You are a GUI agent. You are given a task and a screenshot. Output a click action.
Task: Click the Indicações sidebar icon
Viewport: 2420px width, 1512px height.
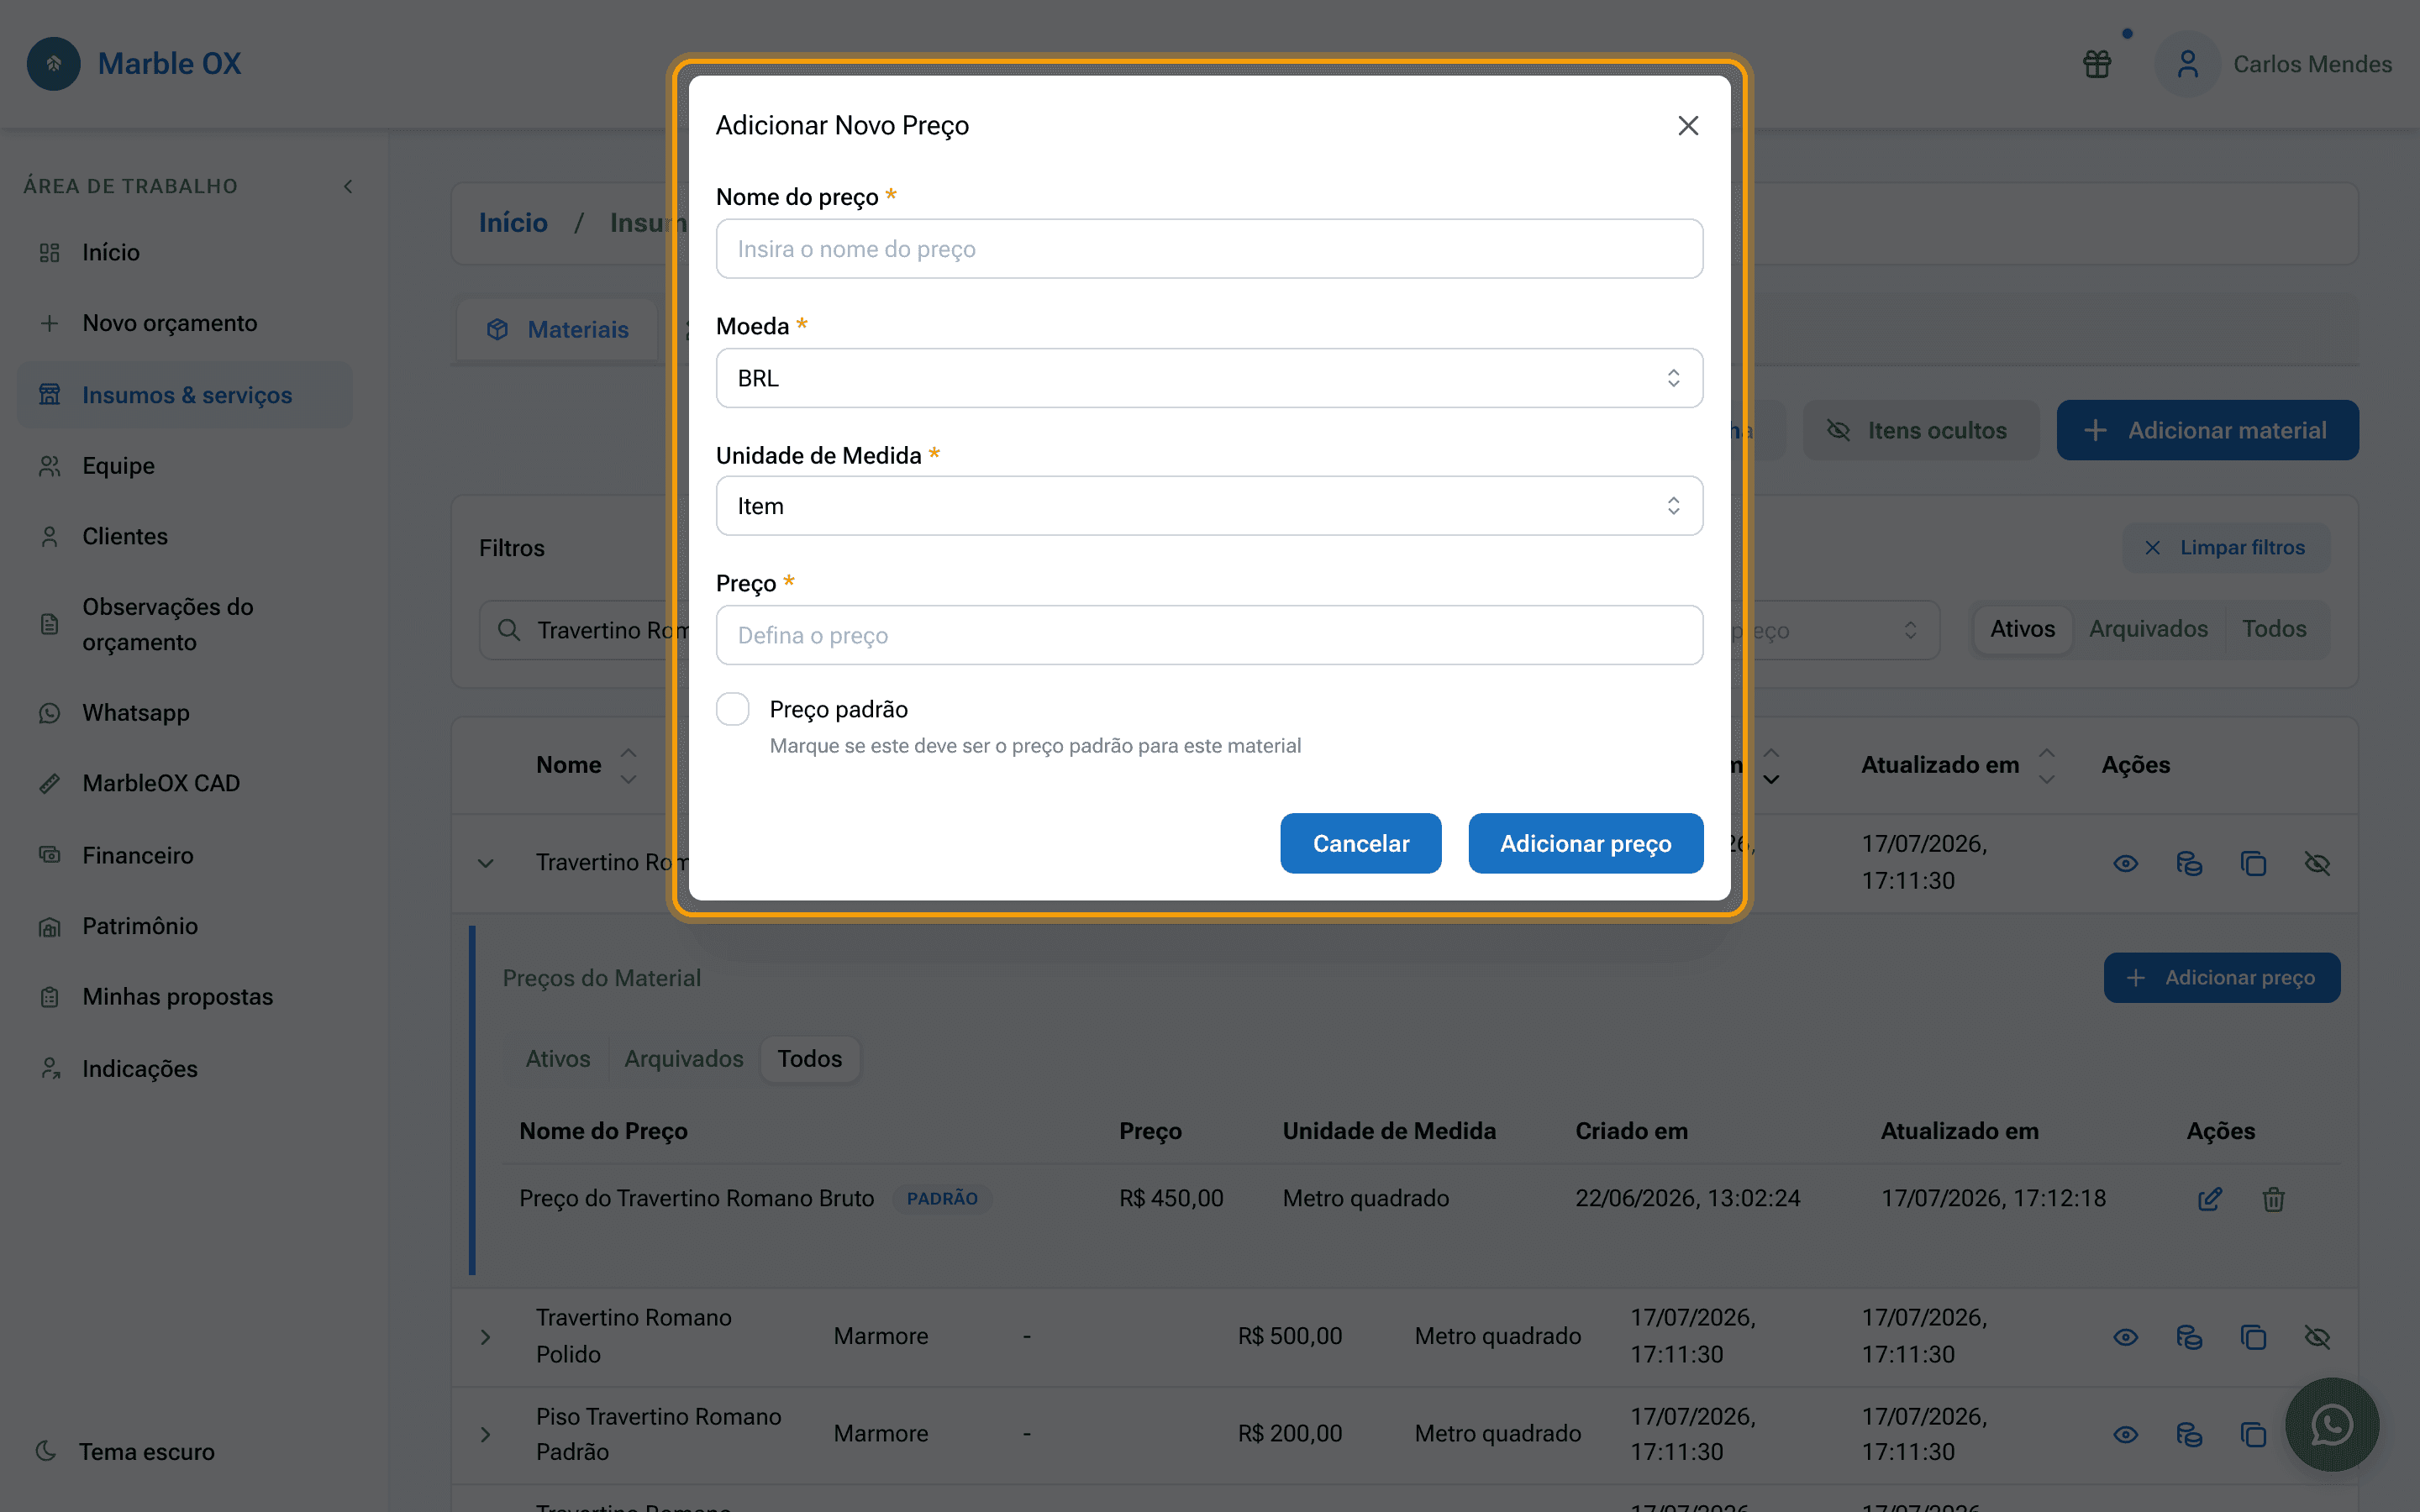pyautogui.click(x=50, y=1069)
